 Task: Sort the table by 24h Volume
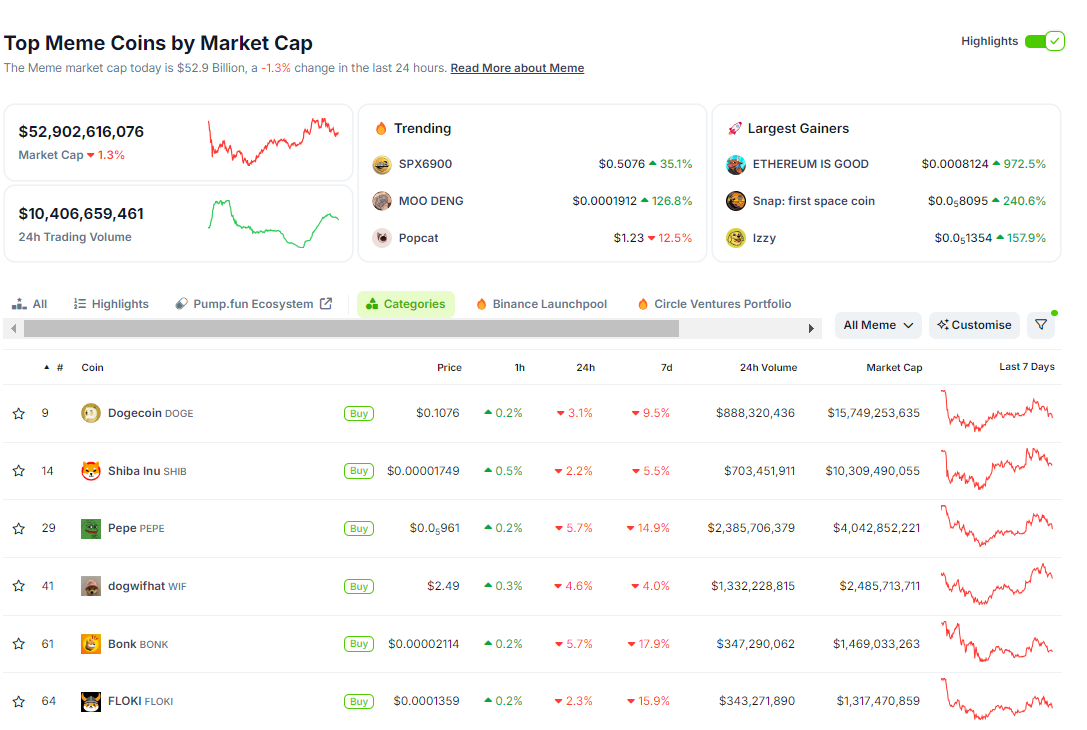point(768,367)
